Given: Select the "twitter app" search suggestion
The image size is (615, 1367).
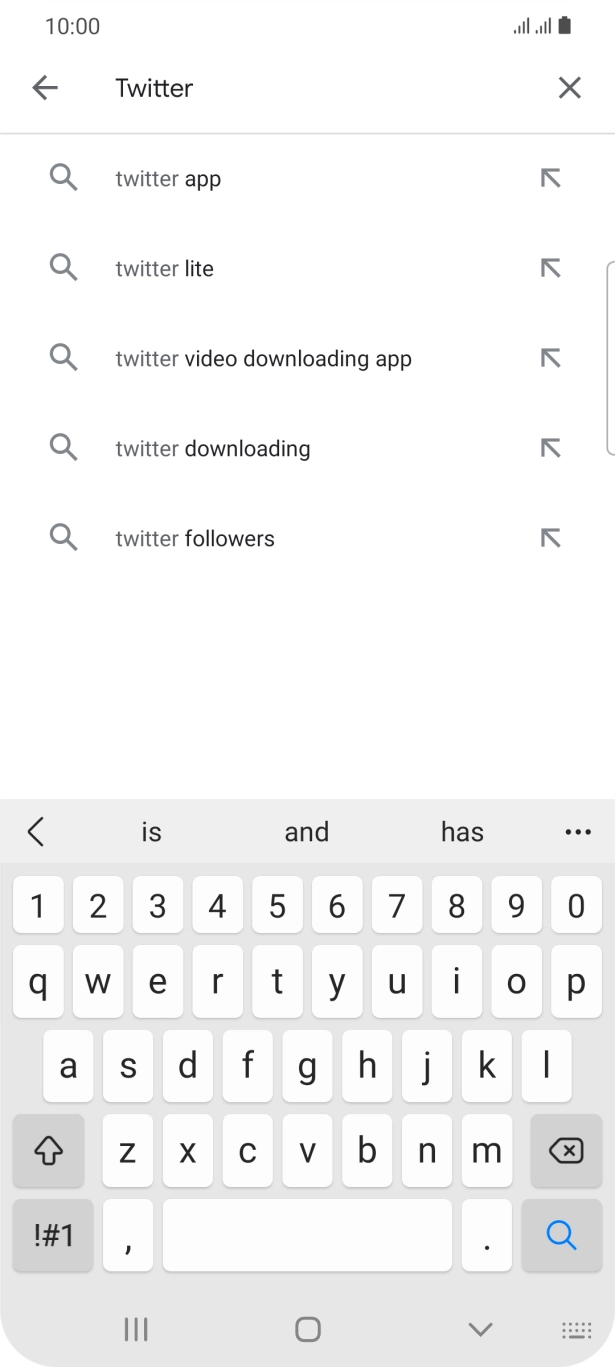Looking at the screenshot, I should pyautogui.click(x=166, y=178).
